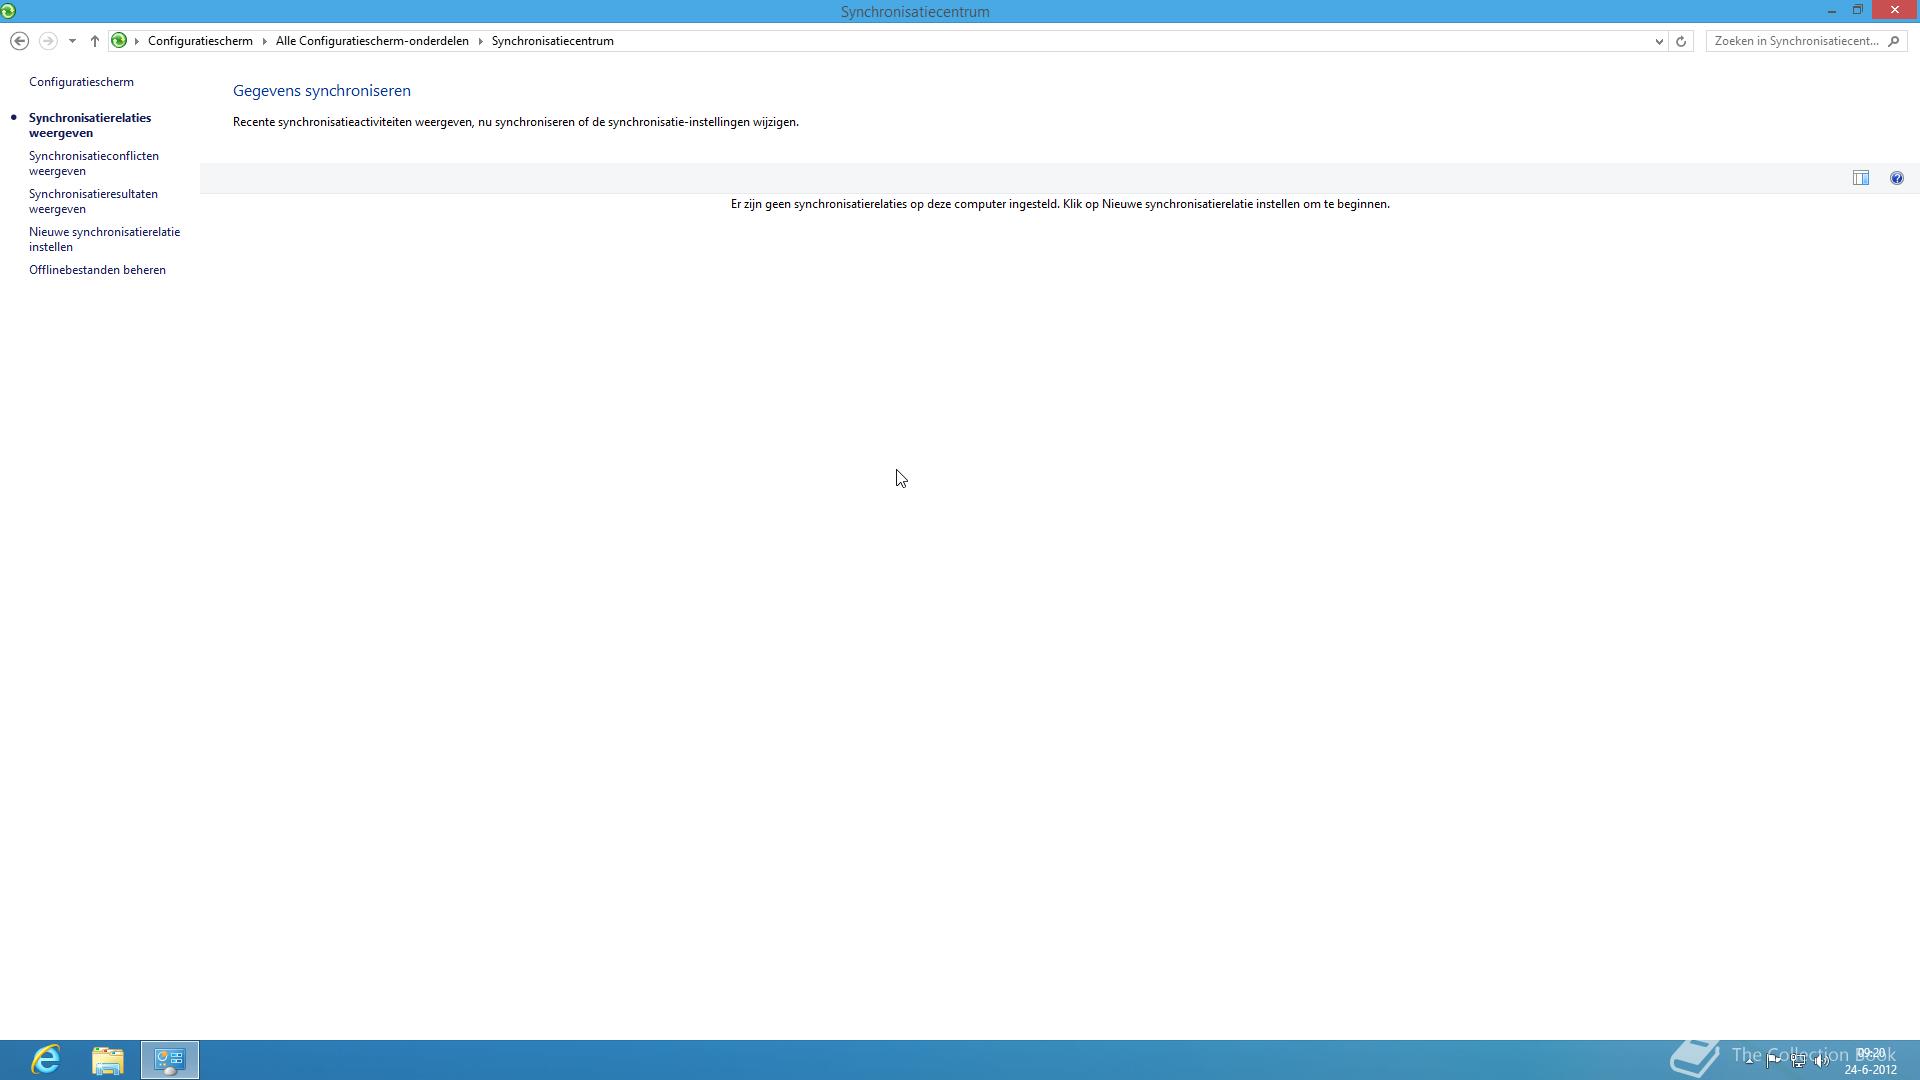Open the Help question mark icon

pos(1896,178)
